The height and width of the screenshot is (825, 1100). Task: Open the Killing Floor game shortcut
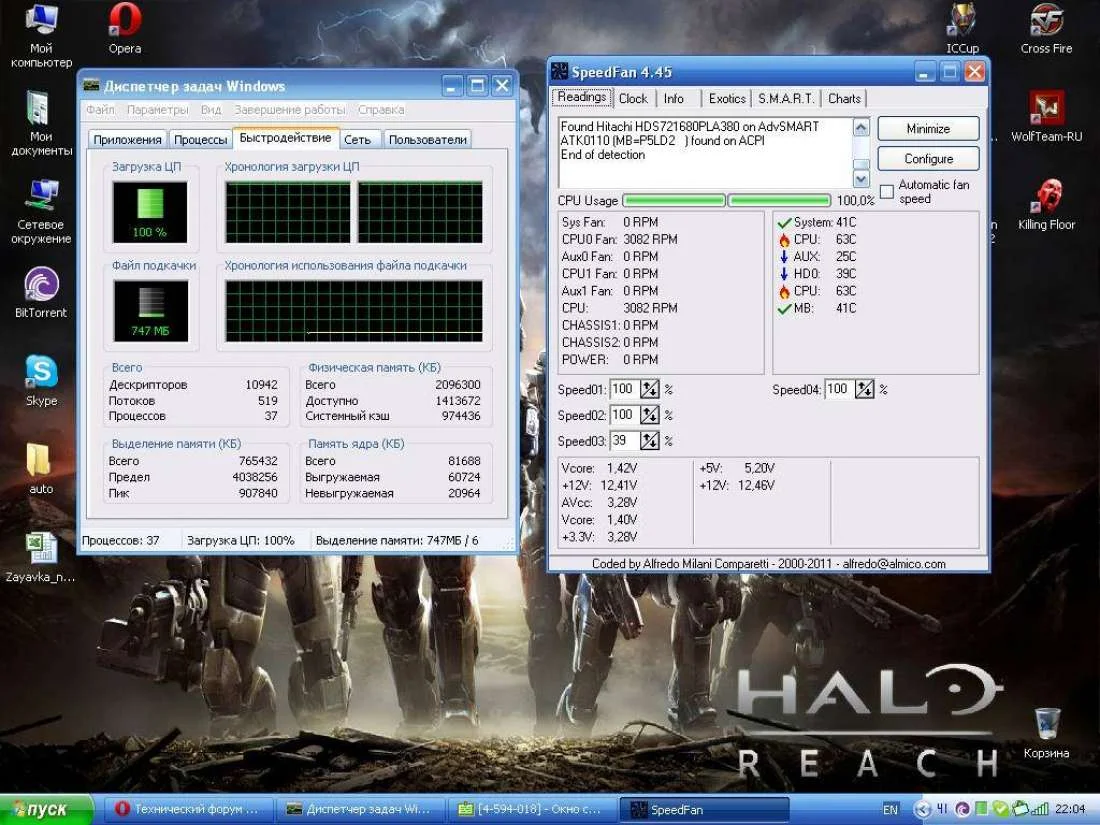pos(1046,195)
